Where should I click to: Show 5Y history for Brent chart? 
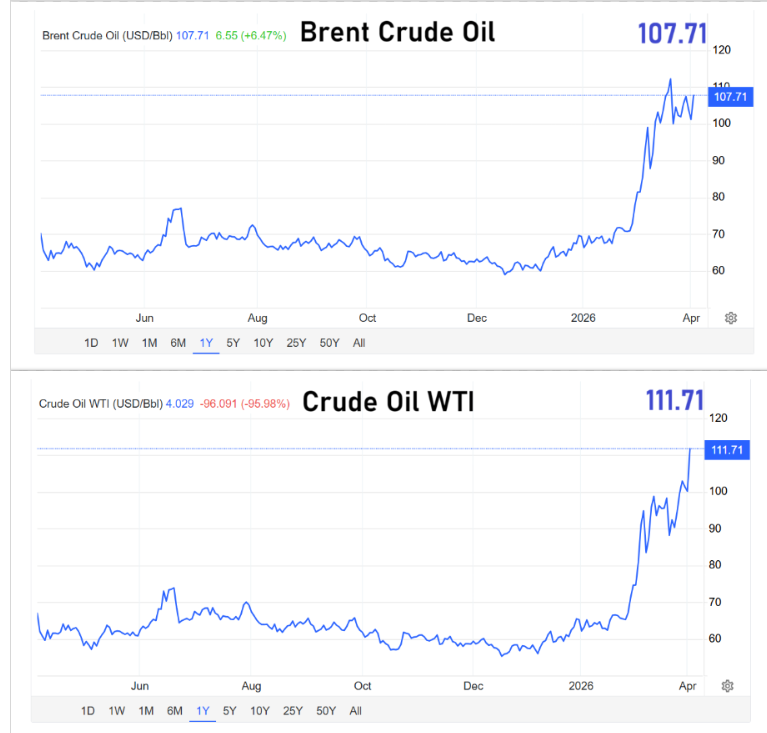(233, 343)
